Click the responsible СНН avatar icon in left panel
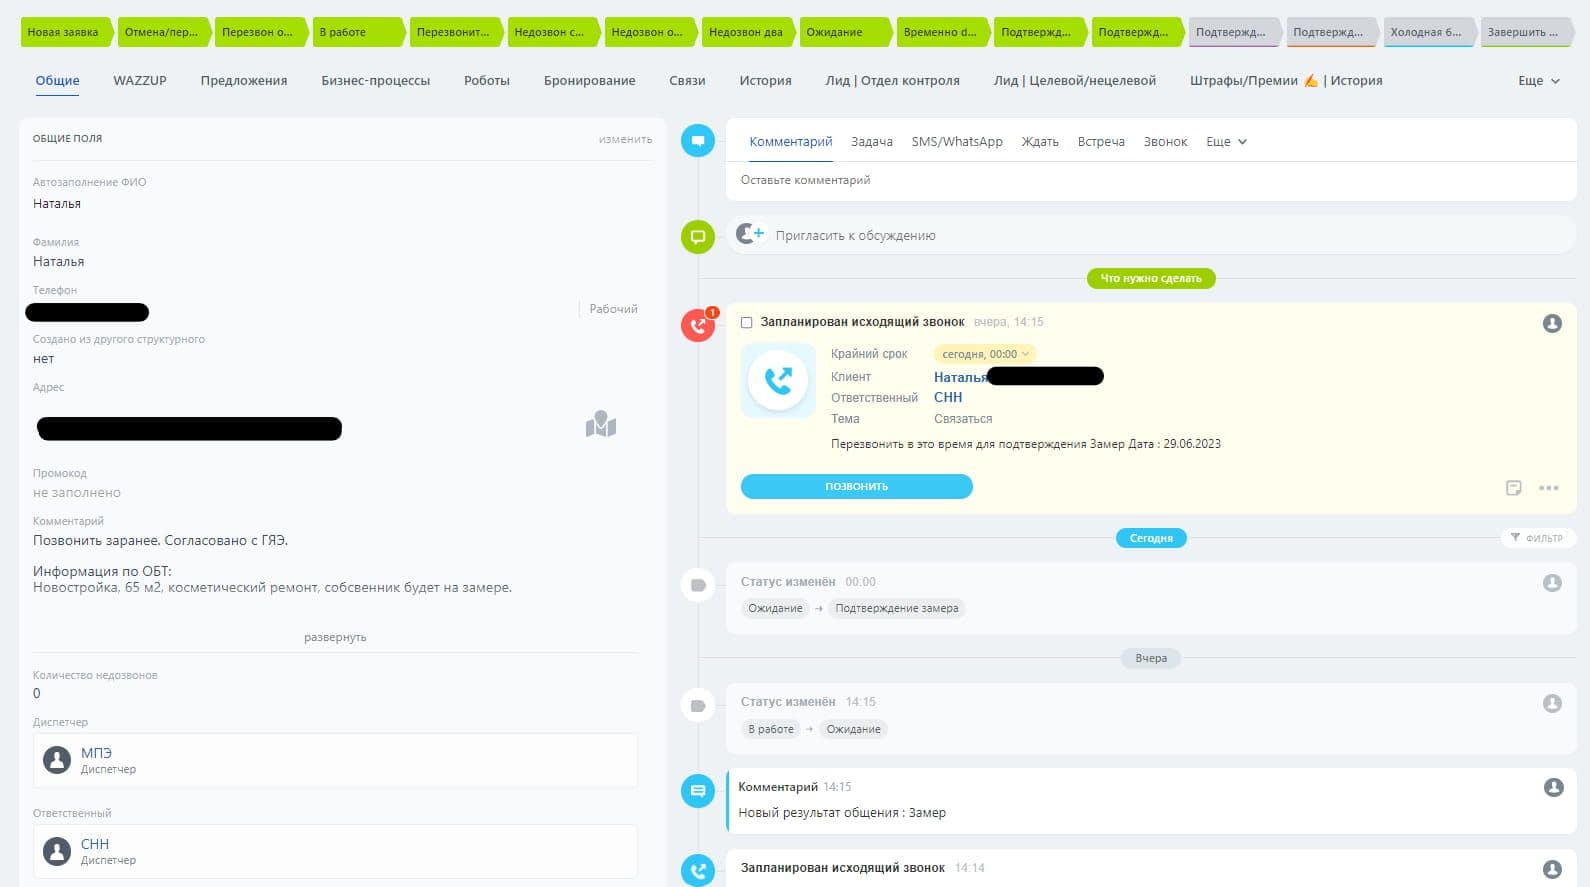The height and width of the screenshot is (887, 1590). click(x=57, y=851)
